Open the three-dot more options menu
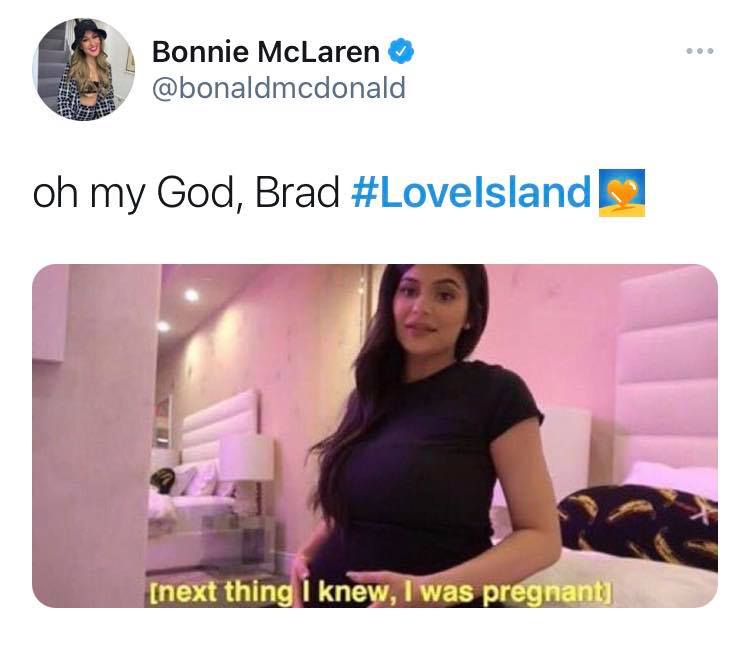Image resolution: width=750 pixels, height=645 pixels. [x=700, y=51]
